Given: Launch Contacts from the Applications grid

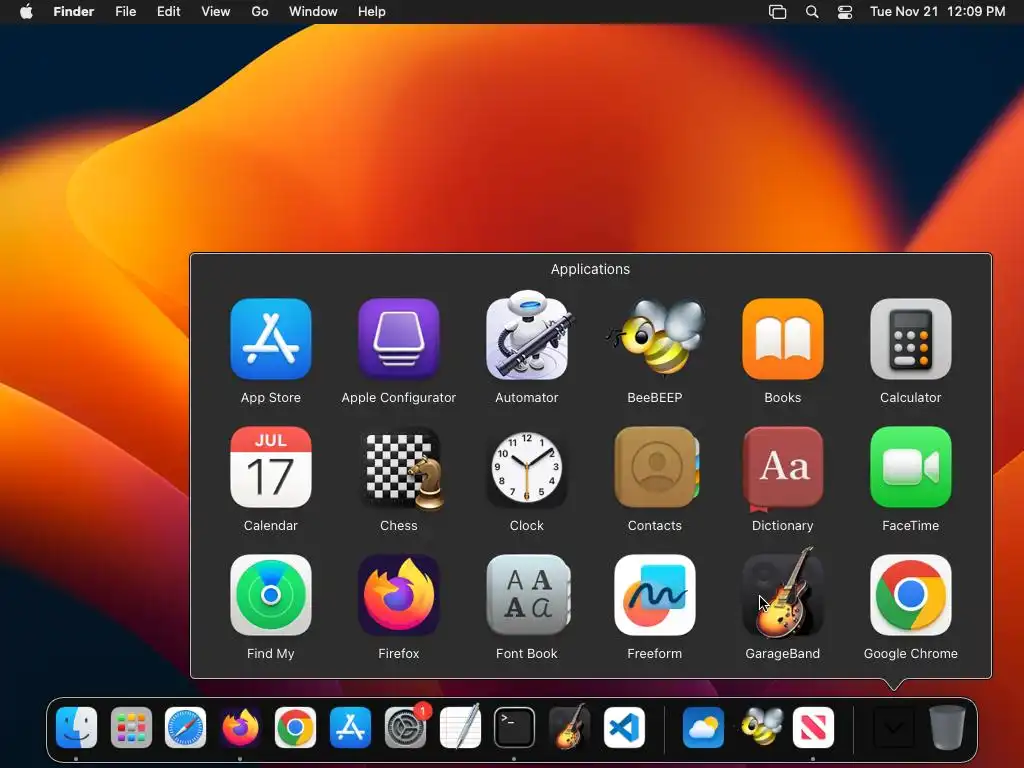Looking at the screenshot, I should [x=656, y=467].
